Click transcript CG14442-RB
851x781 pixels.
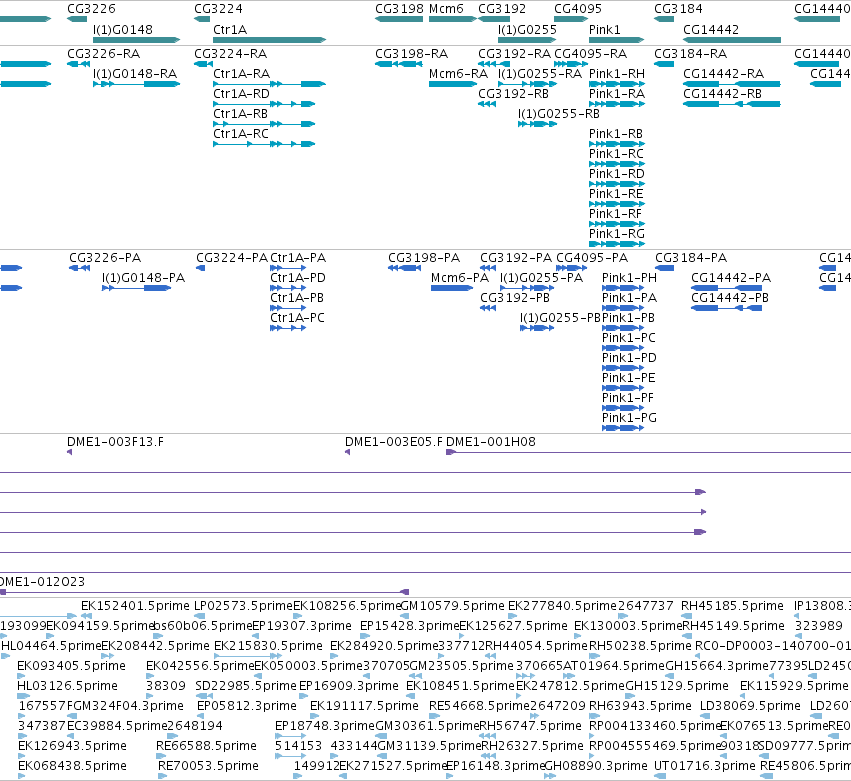[x=722, y=93]
